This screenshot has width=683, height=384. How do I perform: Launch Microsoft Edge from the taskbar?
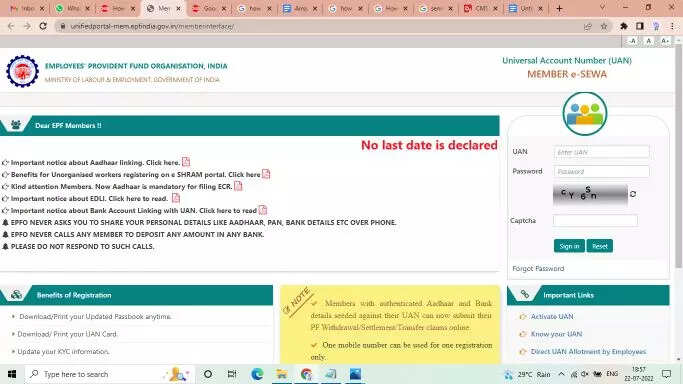coord(257,374)
